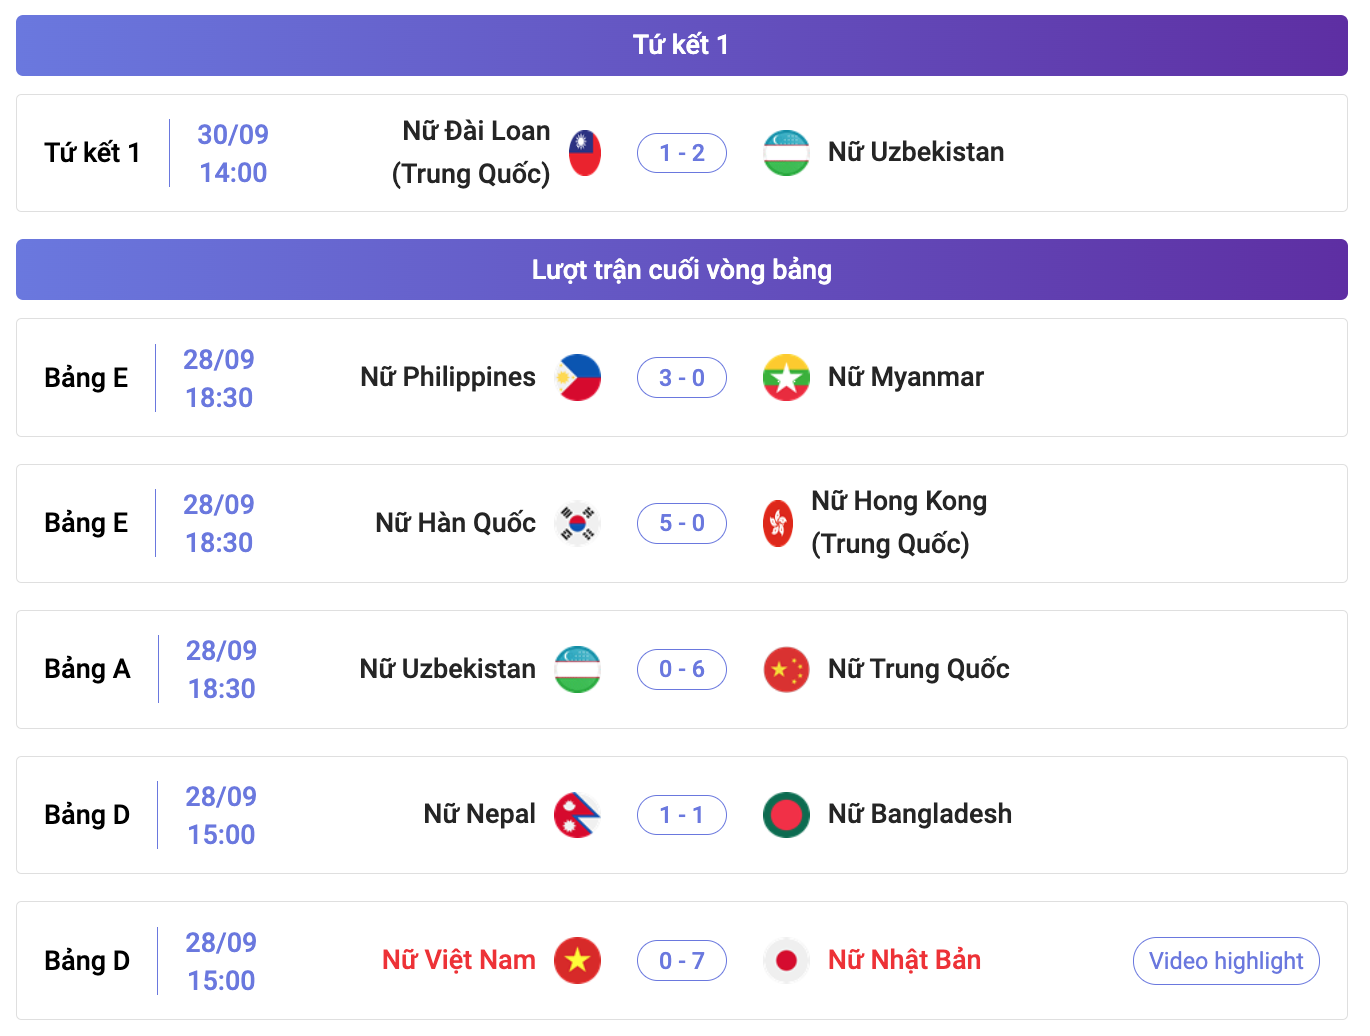Click the China flag next to Nữ Trung Quốc

(786, 669)
